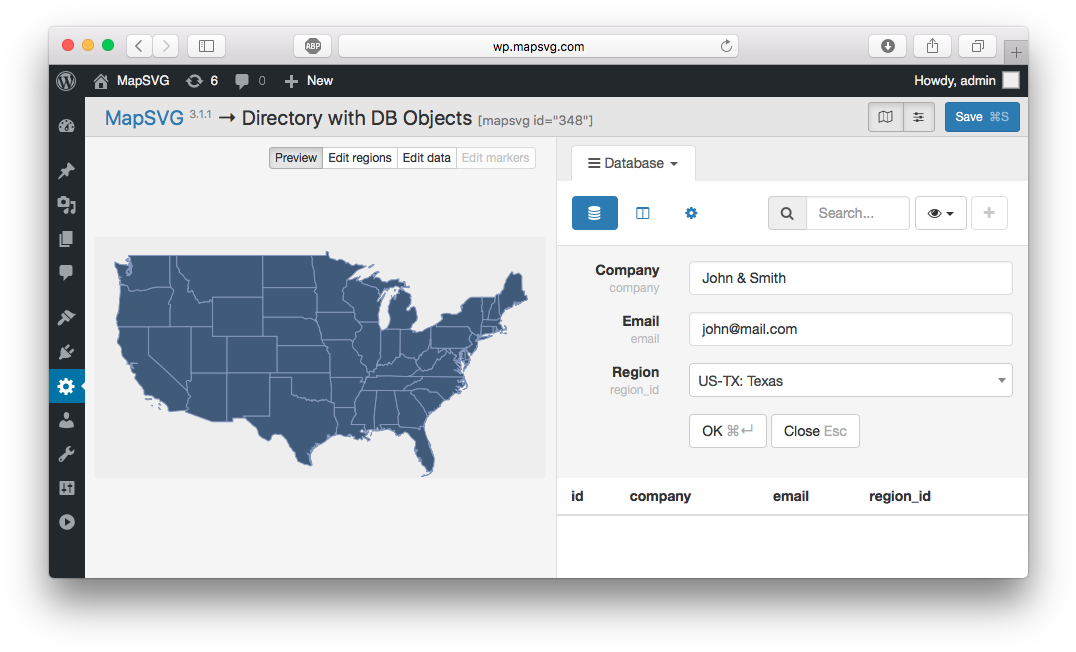Switch to Edit data mode
The width and height of the screenshot is (1076, 652).
point(427,158)
